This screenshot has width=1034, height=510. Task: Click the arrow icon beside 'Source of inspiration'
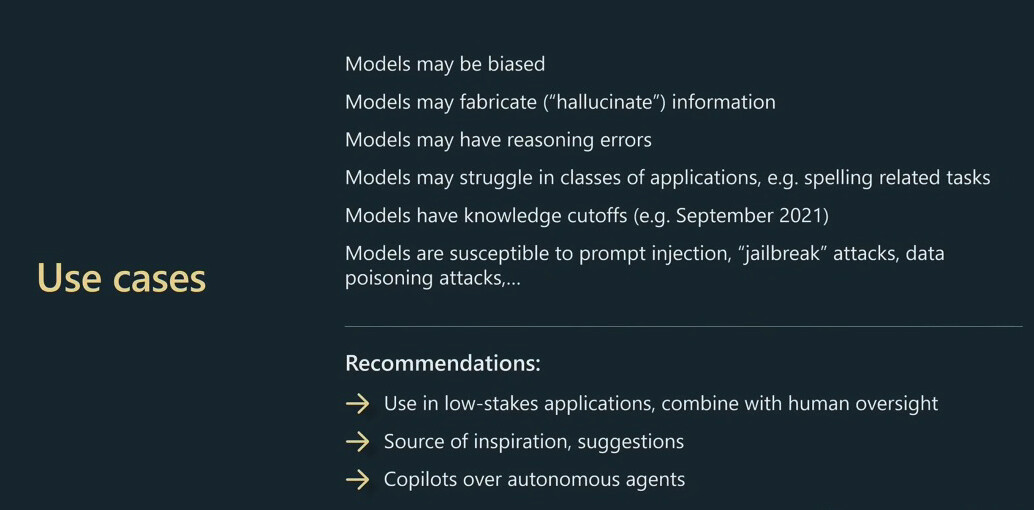tap(357, 441)
